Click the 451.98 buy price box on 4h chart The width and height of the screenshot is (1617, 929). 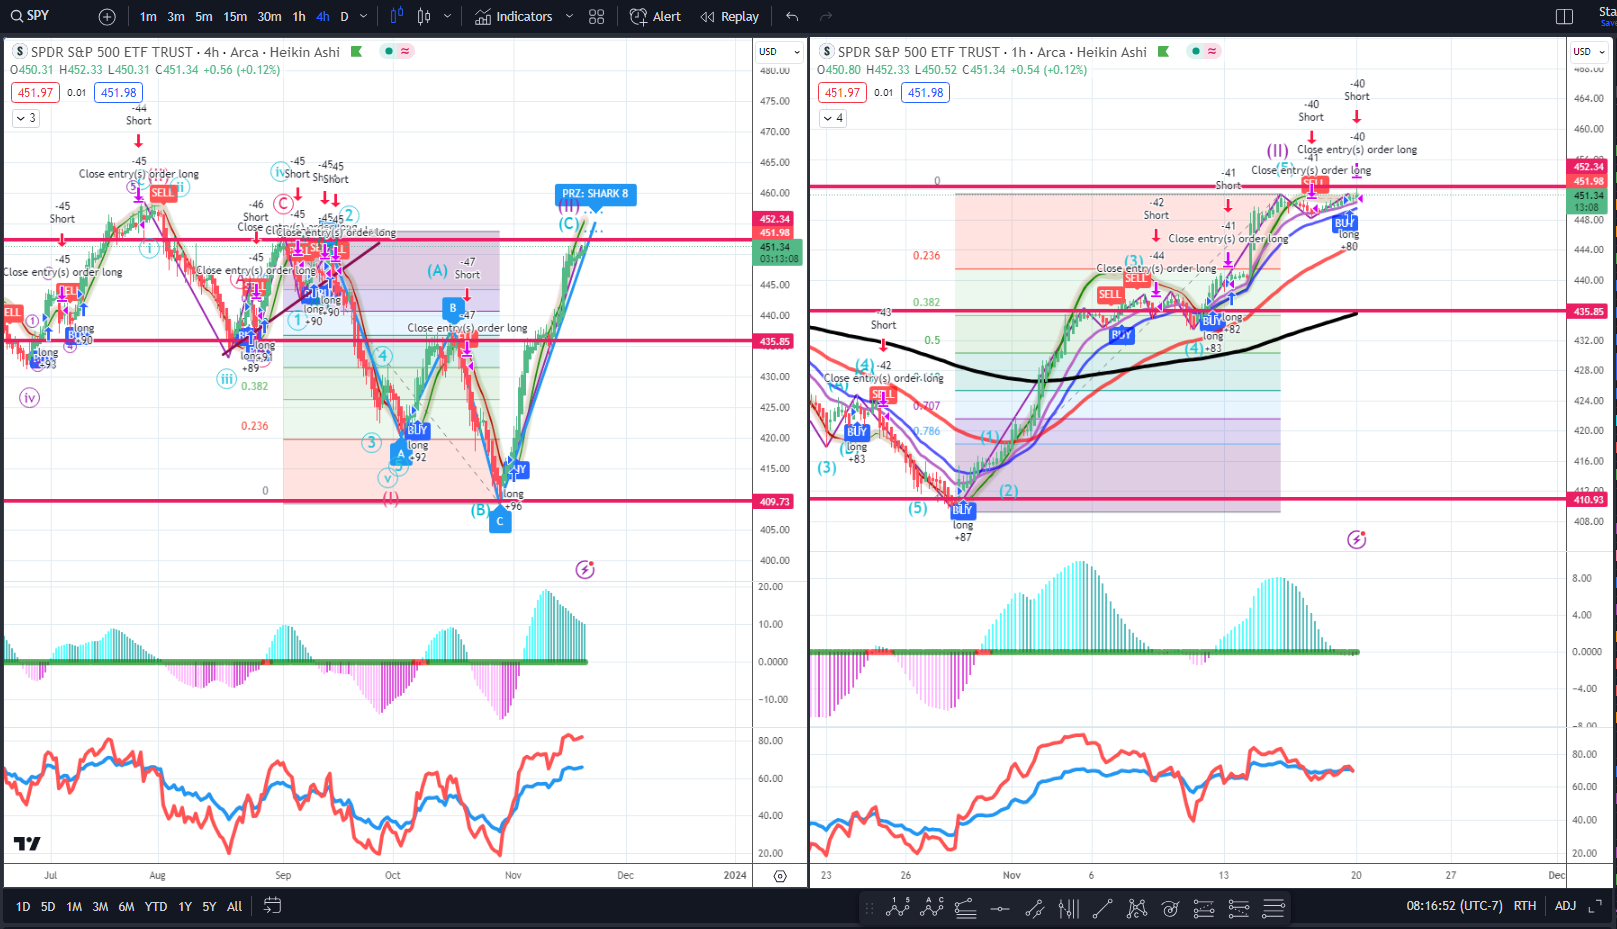119,93
